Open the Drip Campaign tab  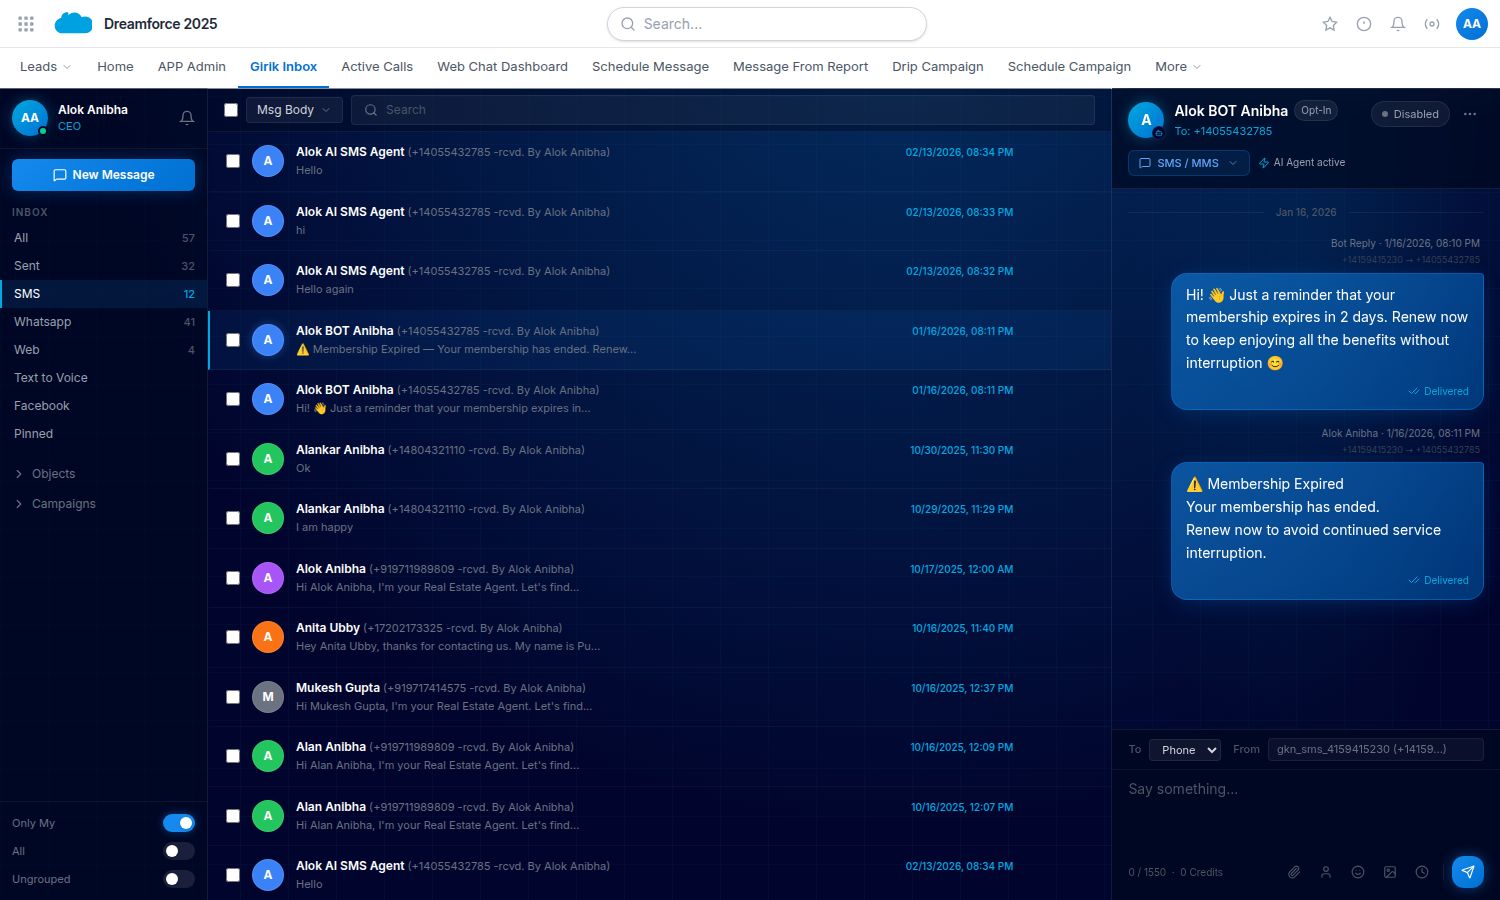point(938,67)
